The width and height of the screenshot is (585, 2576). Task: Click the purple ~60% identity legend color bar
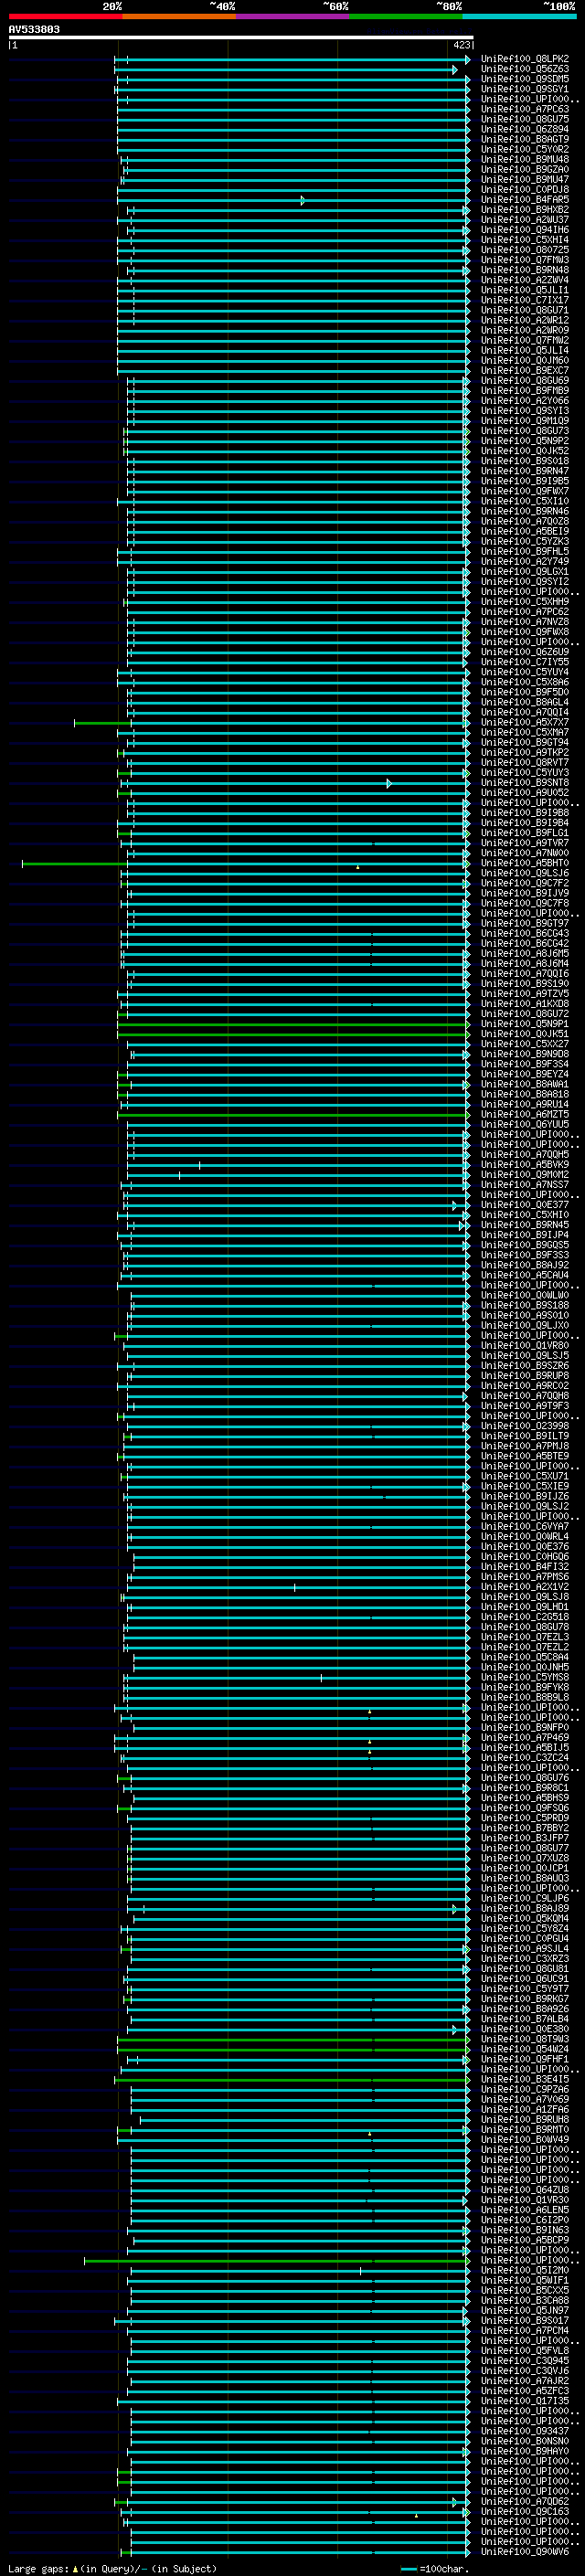coord(293,16)
